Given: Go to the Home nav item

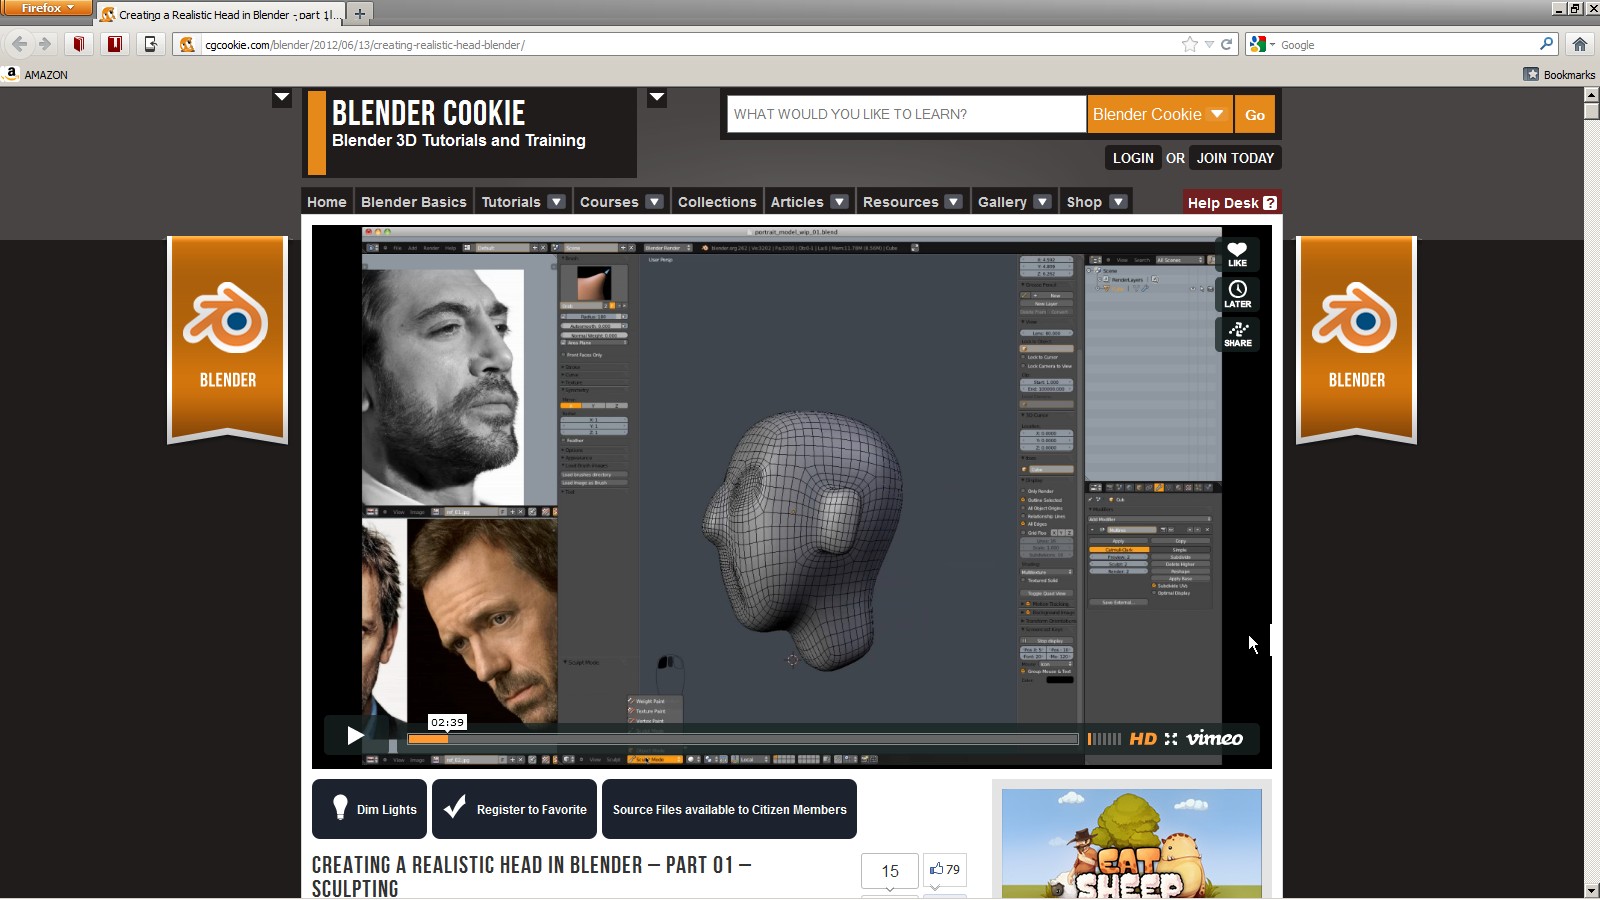Looking at the screenshot, I should pos(327,201).
